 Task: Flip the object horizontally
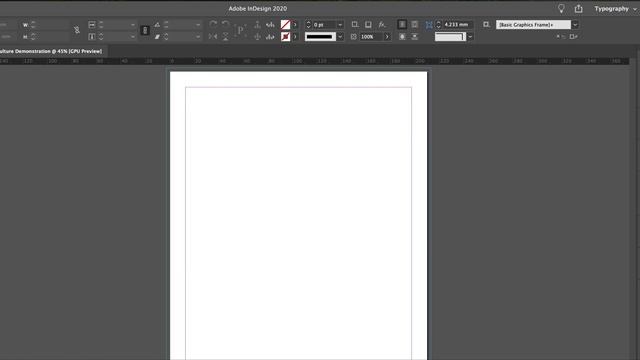(x=213, y=37)
